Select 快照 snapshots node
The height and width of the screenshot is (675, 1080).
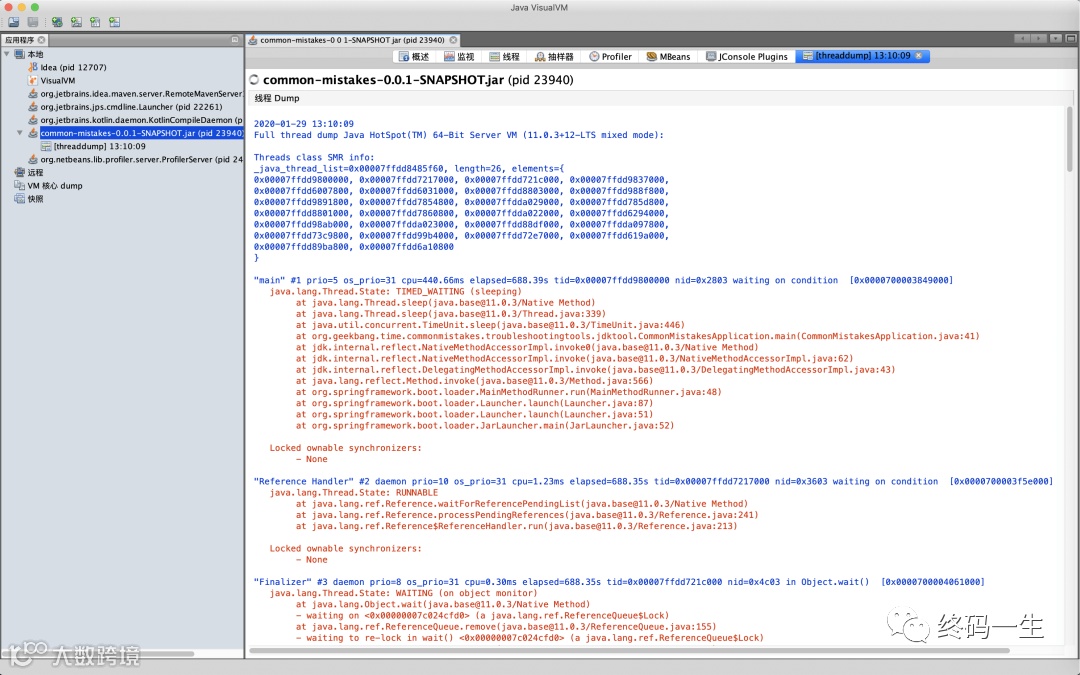pos(35,198)
